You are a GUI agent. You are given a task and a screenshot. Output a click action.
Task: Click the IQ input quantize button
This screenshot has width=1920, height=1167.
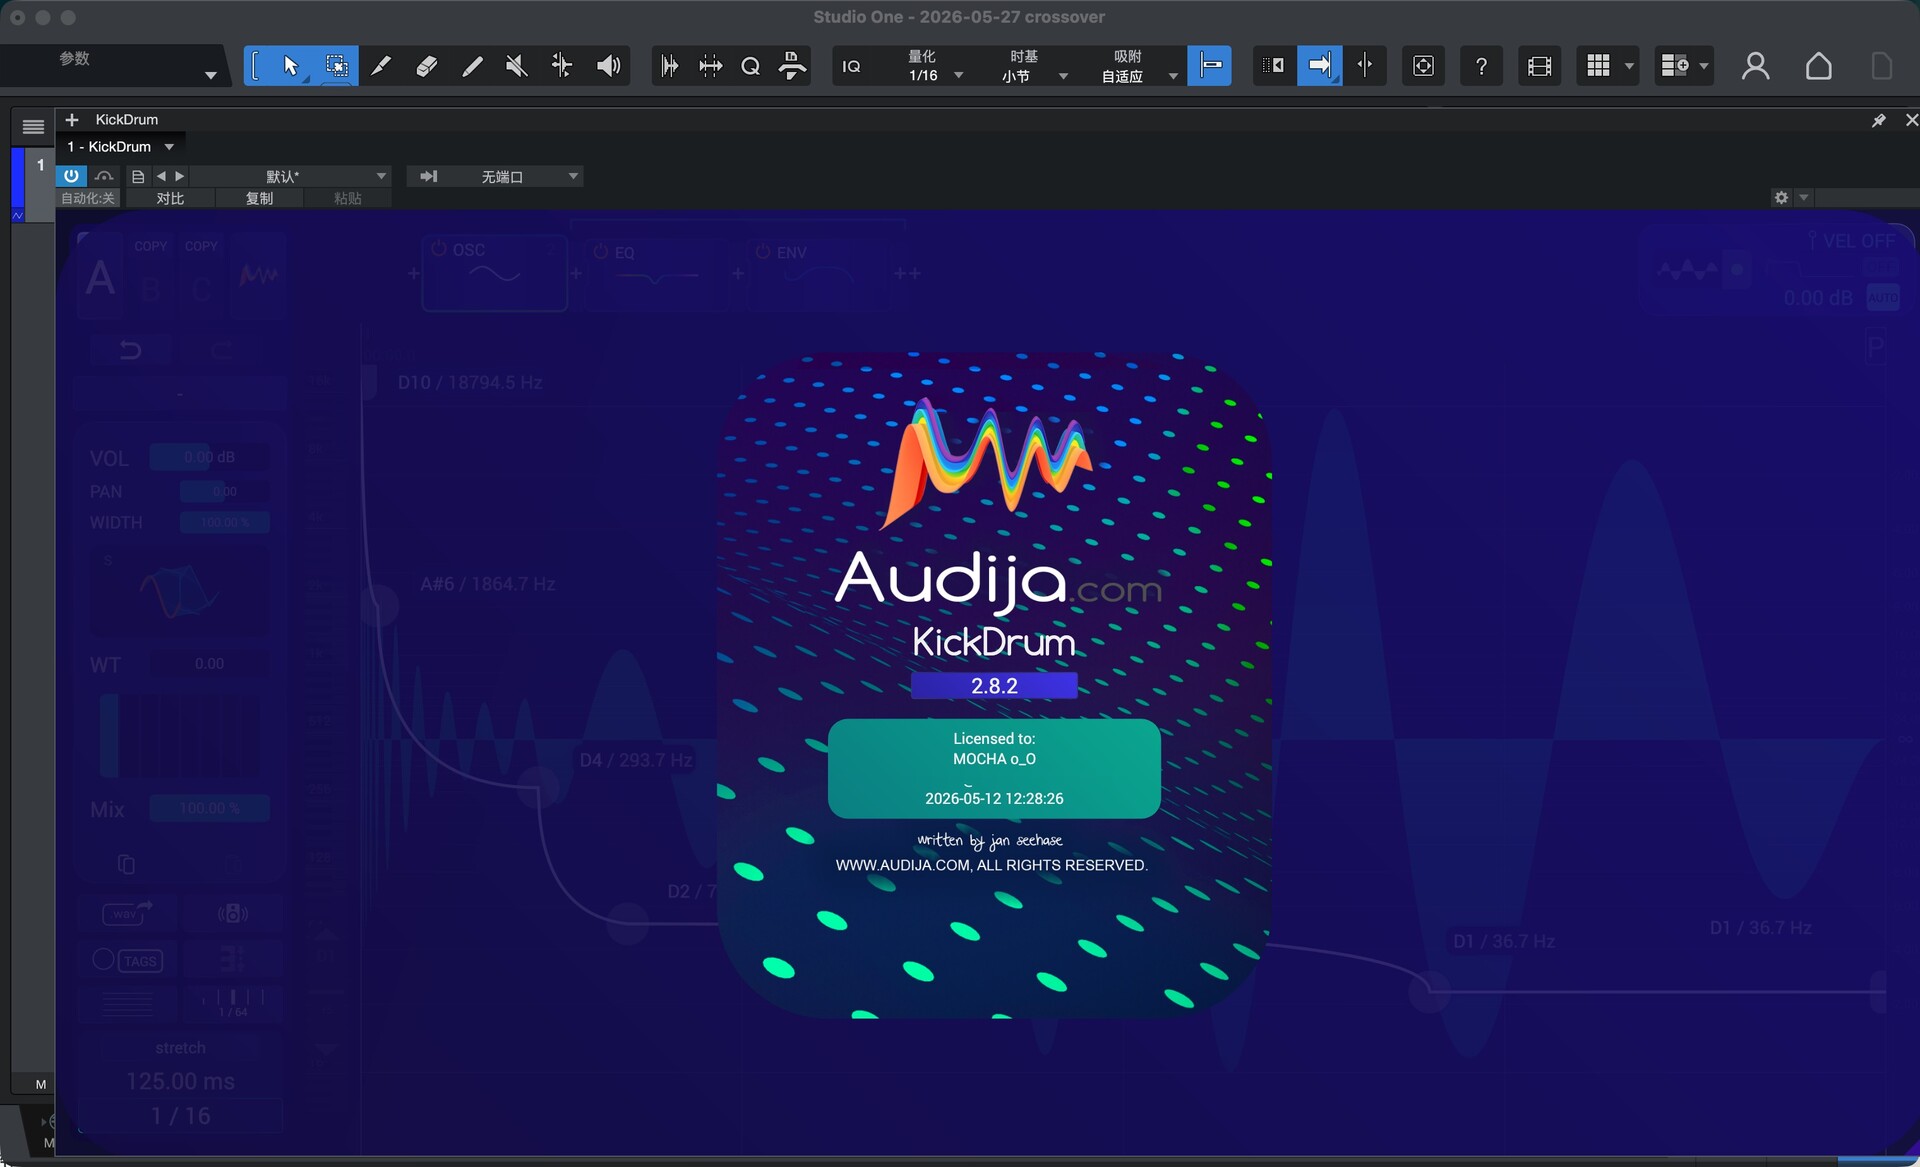(x=851, y=66)
